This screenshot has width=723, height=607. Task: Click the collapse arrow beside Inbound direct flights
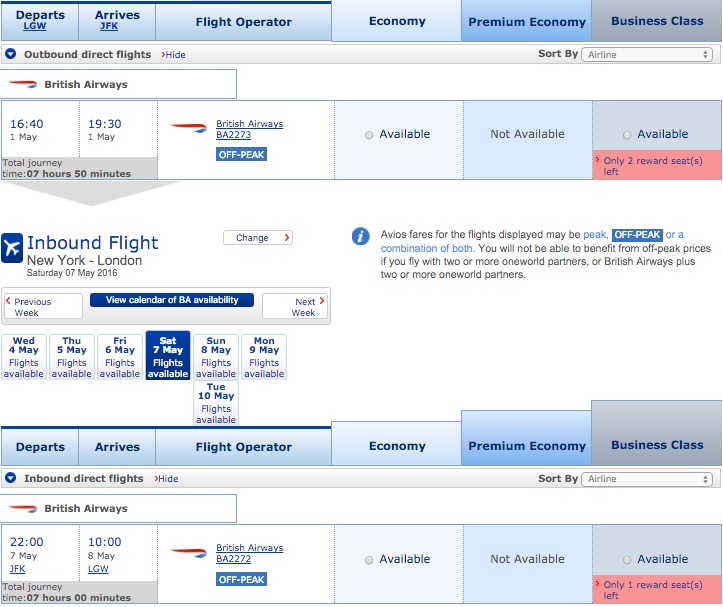click(11, 478)
